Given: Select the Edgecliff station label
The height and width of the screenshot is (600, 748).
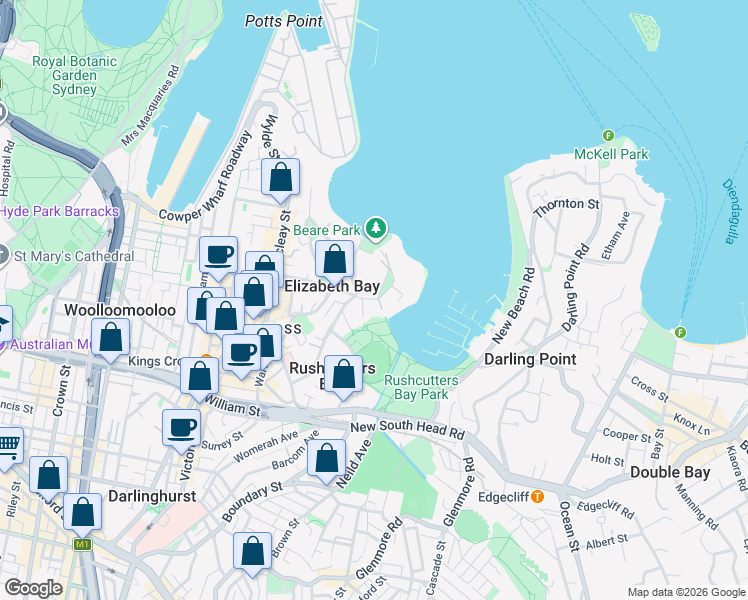Looking at the screenshot, I should pyautogui.click(x=503, y=497).
